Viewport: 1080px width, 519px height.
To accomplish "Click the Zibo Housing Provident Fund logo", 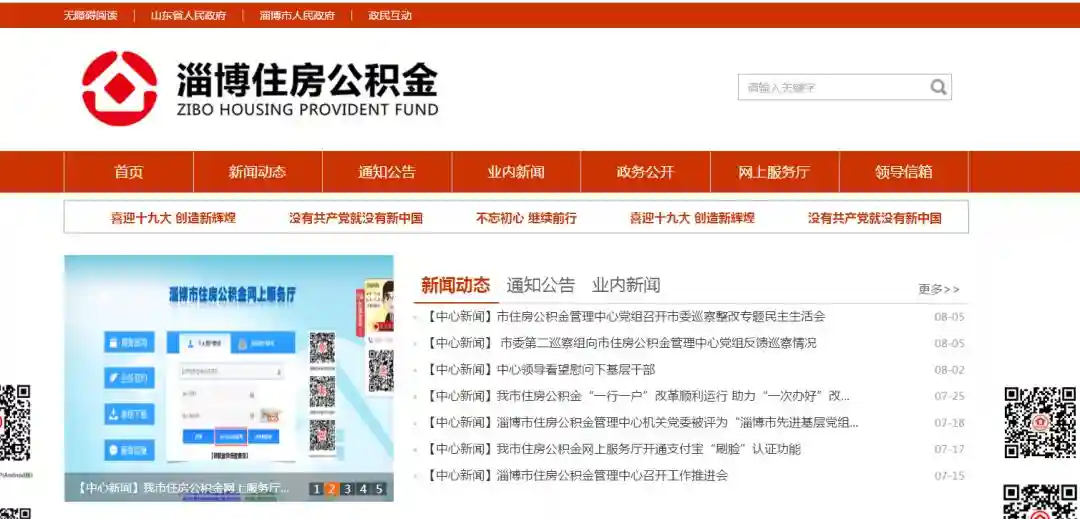I will pyautogui.click(x=260, y=88).
